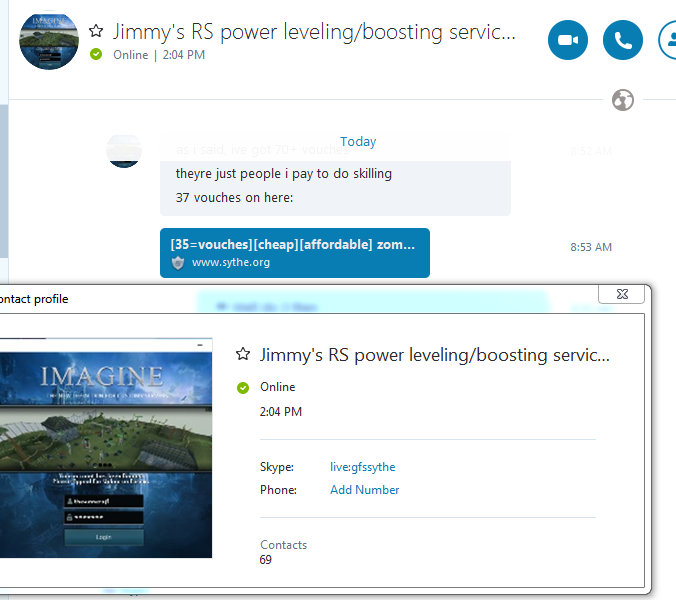Click the Contacts count 69

[x=266, y=559]
